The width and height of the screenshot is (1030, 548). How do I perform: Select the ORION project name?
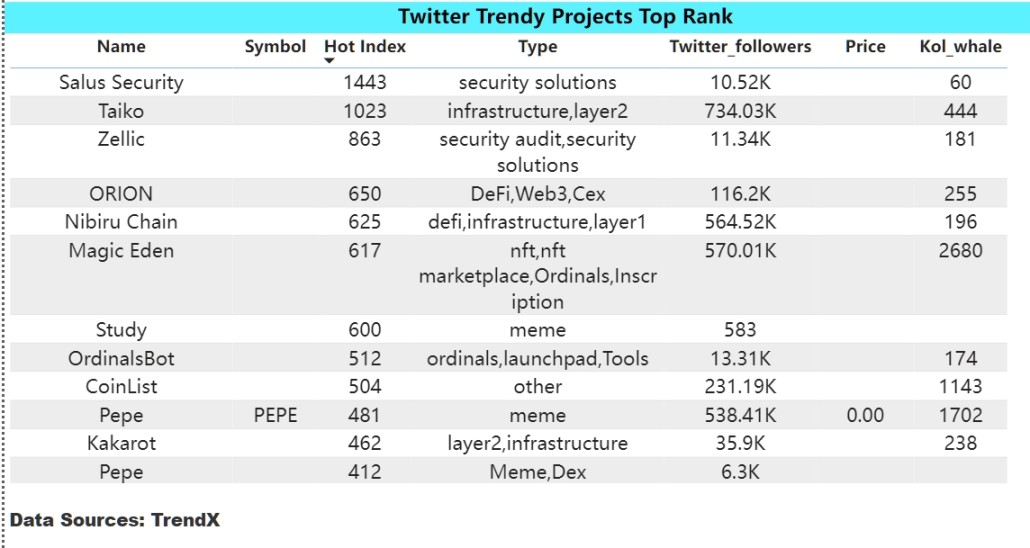121,194
